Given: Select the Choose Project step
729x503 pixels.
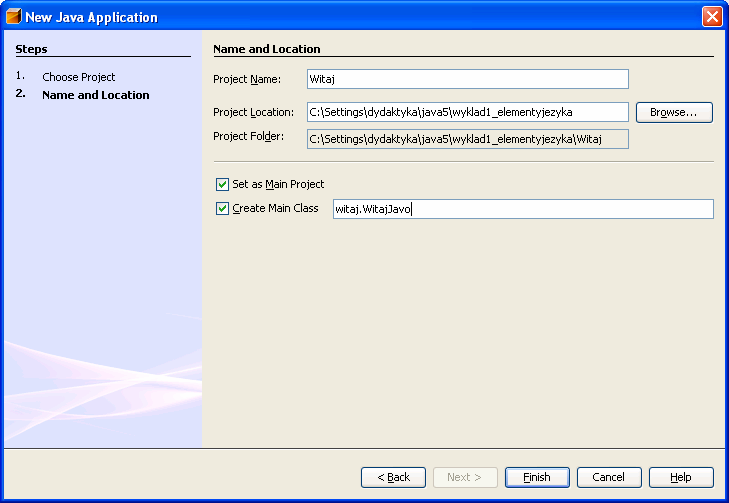Looking at the screenshot, I should click(79, 77).
